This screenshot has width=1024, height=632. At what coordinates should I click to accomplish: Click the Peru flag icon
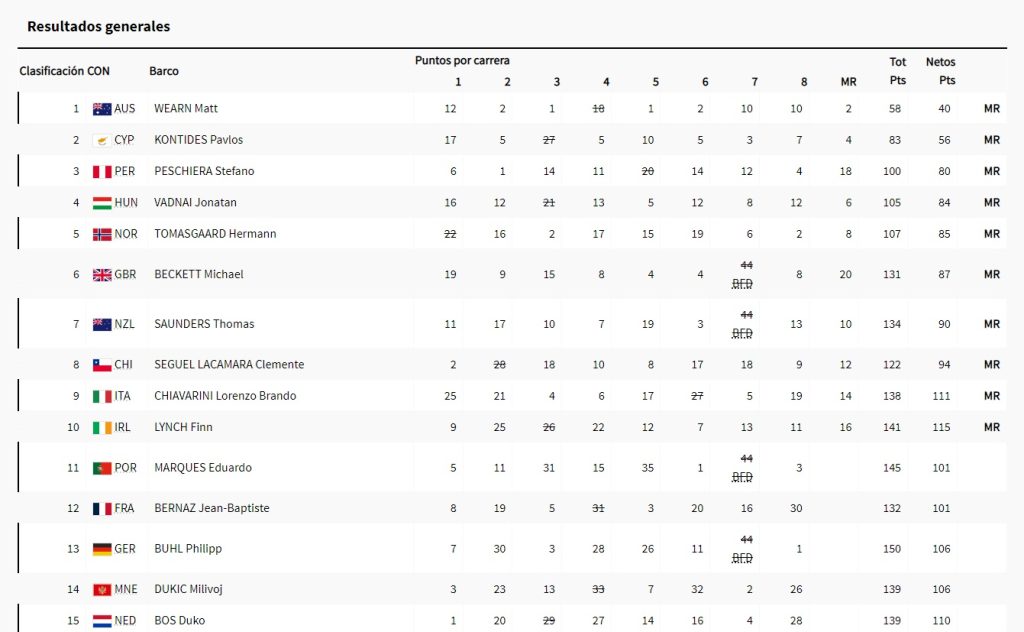102,172
